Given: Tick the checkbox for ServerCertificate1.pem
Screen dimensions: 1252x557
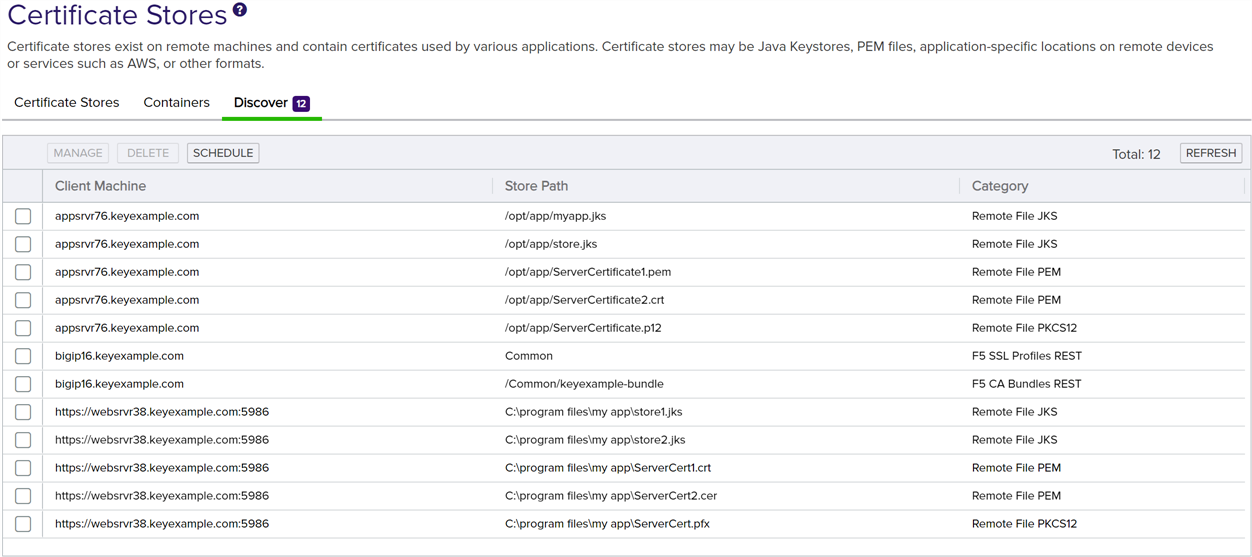Looking at the screenshot, I should [23, 272].
